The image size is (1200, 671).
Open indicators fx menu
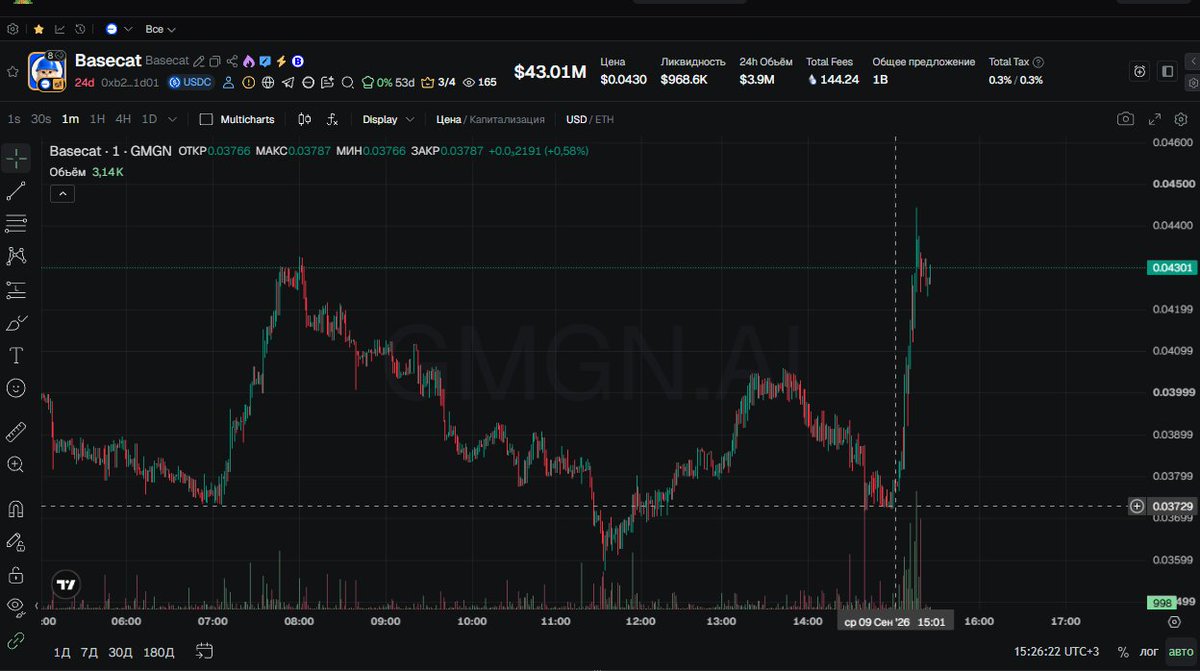[332, 119]
